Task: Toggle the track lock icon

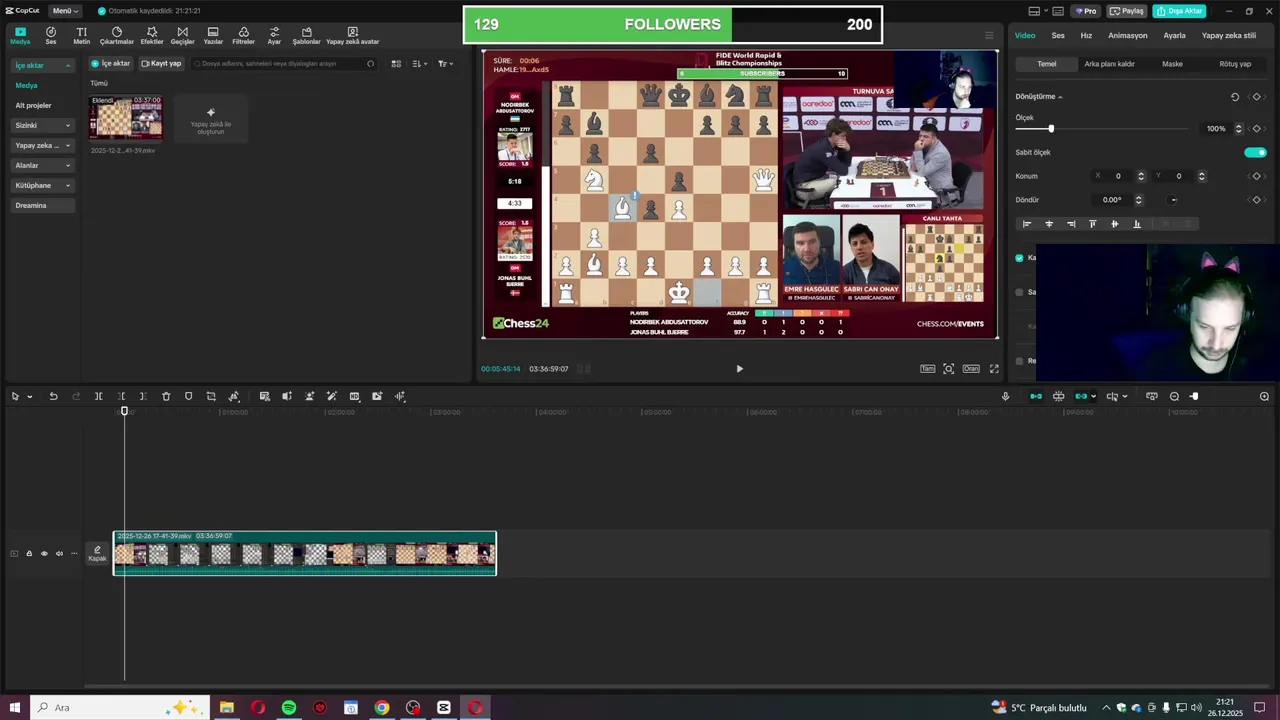Action: click(29, 554)
